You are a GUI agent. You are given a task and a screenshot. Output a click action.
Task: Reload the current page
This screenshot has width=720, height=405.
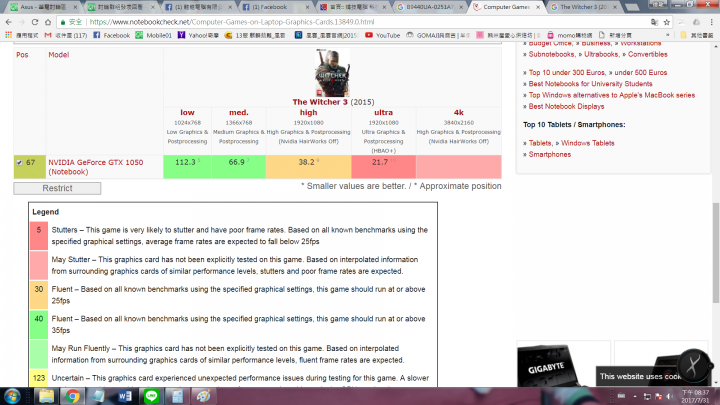tap(35, 22)
